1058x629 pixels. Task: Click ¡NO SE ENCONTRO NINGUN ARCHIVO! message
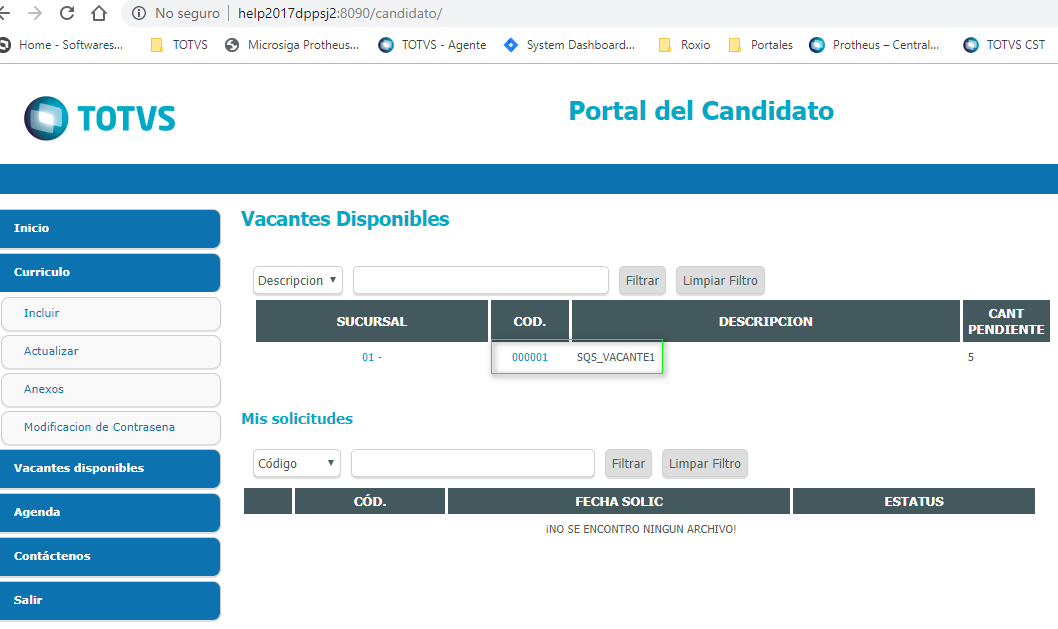[640, 529]
